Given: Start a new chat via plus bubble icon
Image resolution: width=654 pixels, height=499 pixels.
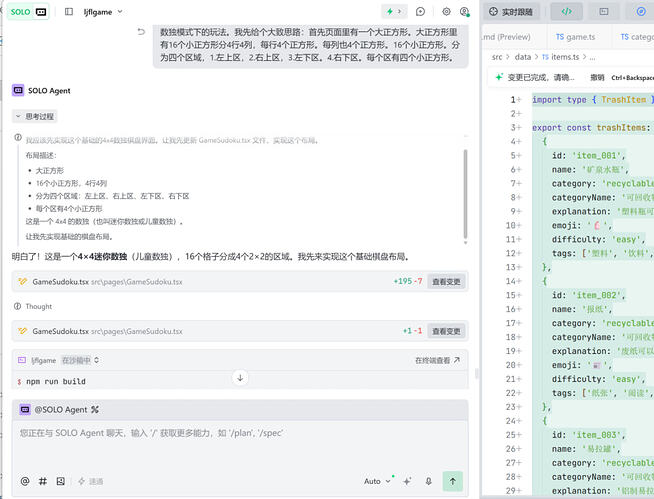Looking at the screenshot, I should tap(420, 12).
